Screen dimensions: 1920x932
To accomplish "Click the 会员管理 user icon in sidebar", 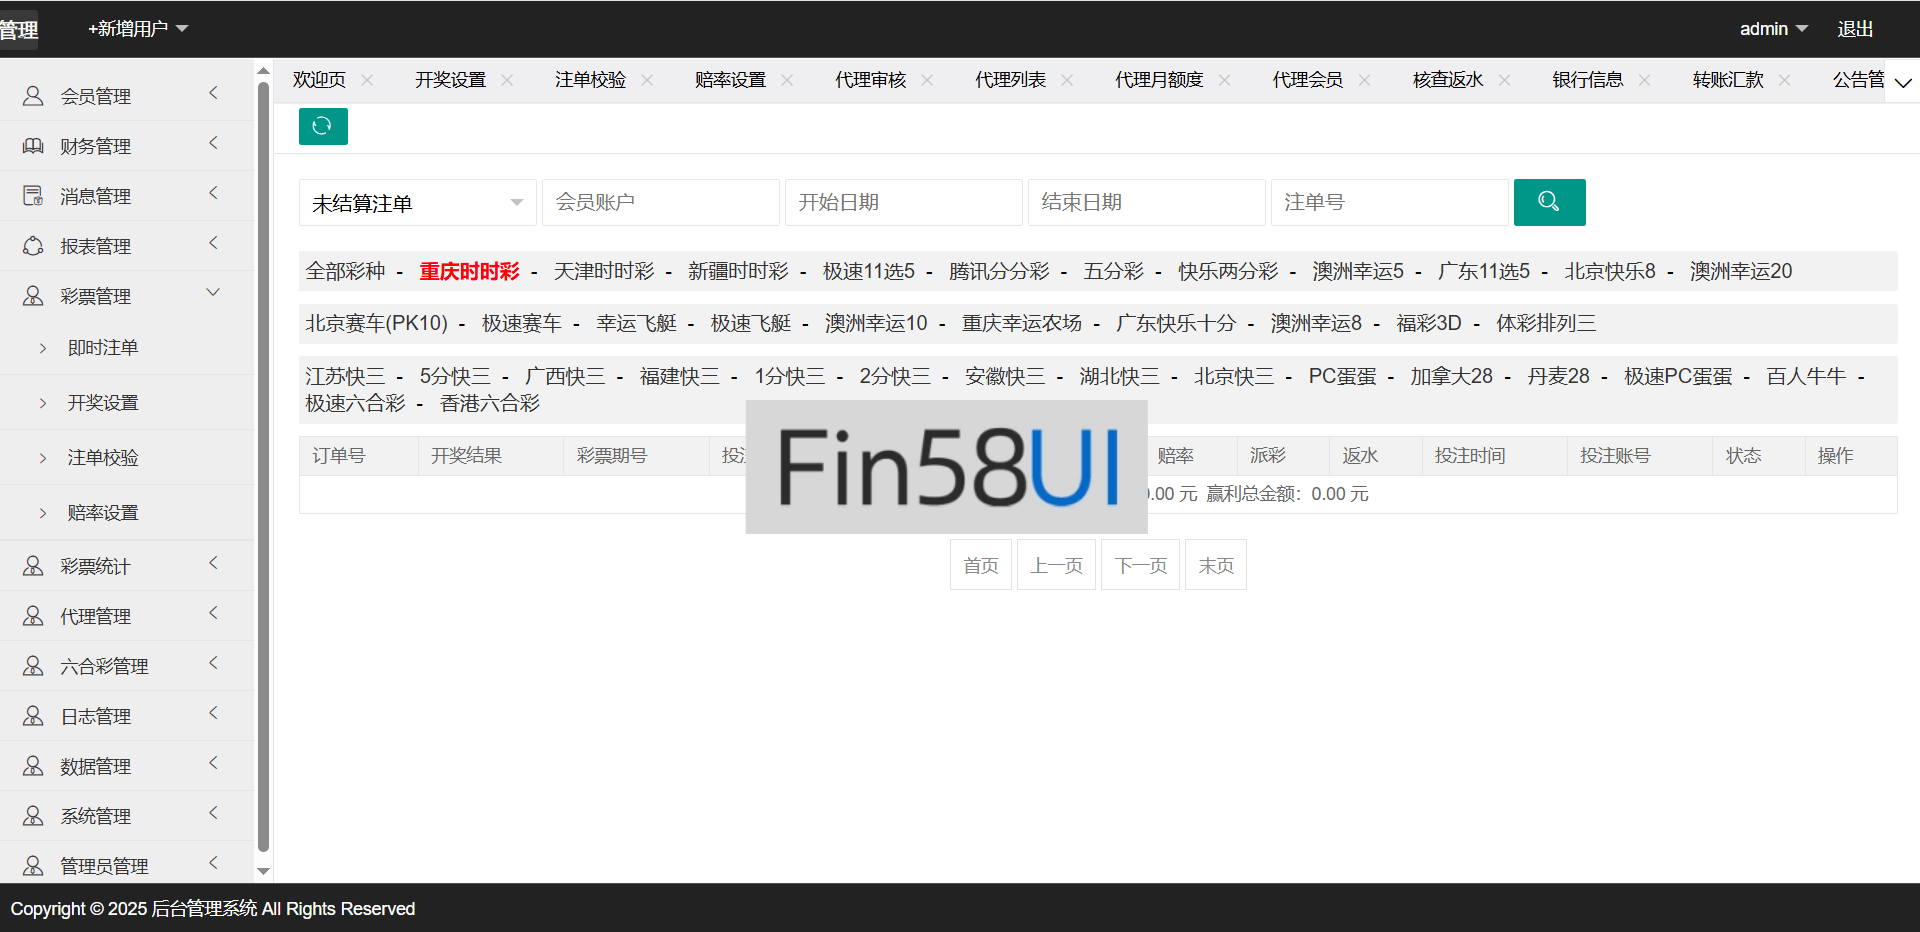I will pyautogui.click(x=33, y=96).
